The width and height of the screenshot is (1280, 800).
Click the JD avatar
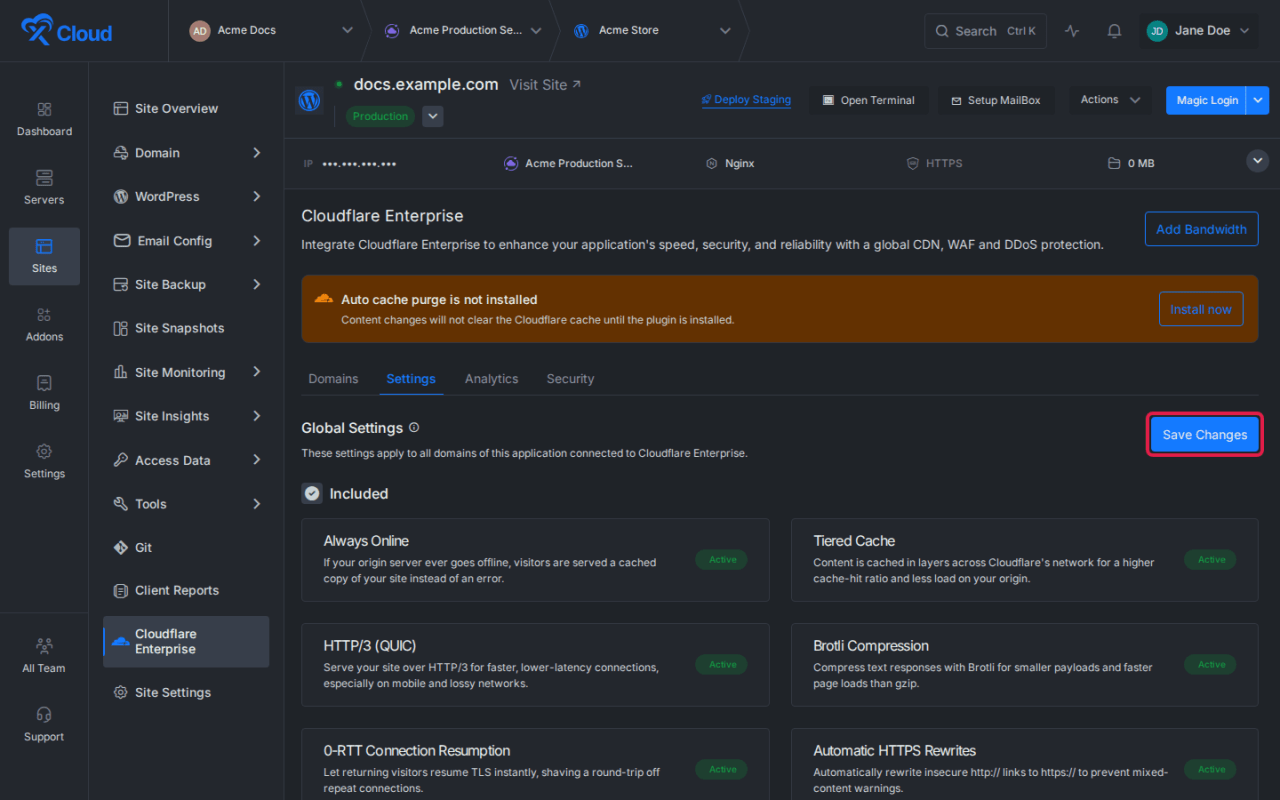pos(1157,31)
